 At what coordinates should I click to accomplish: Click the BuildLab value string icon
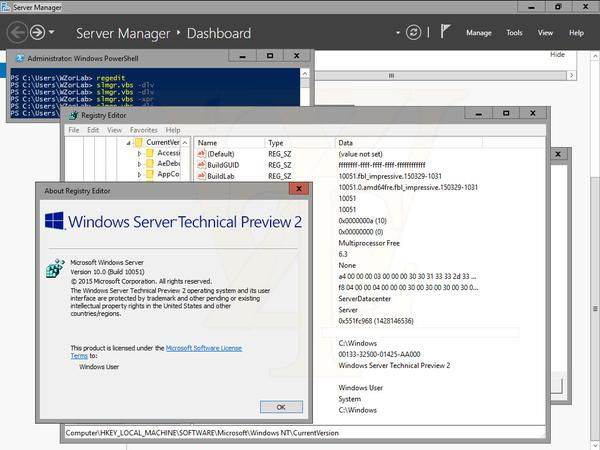pos(202,176)
